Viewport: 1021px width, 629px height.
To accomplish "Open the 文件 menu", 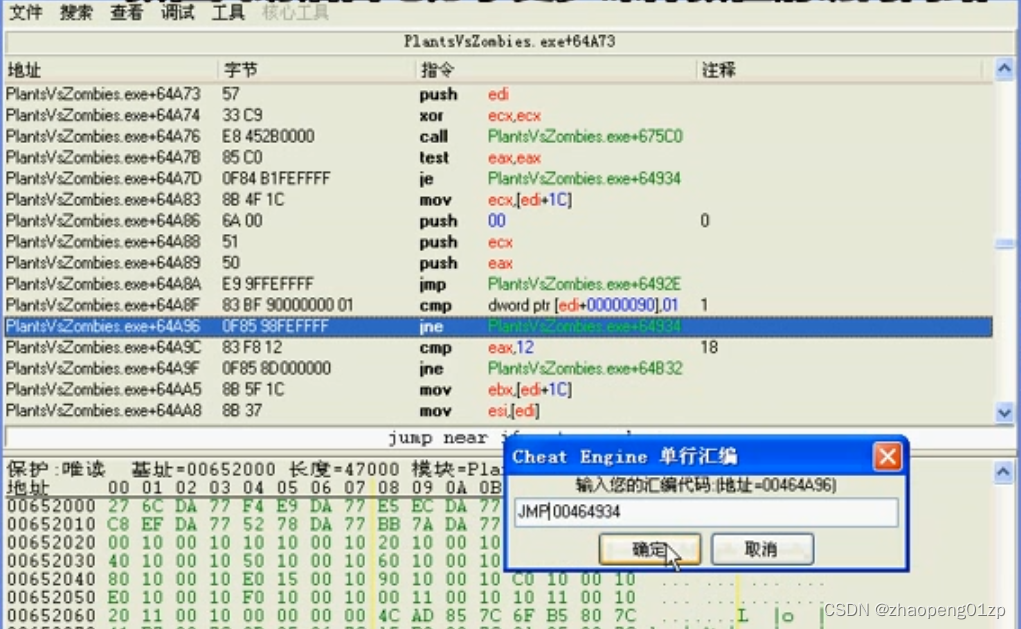I will coord(25,12).
